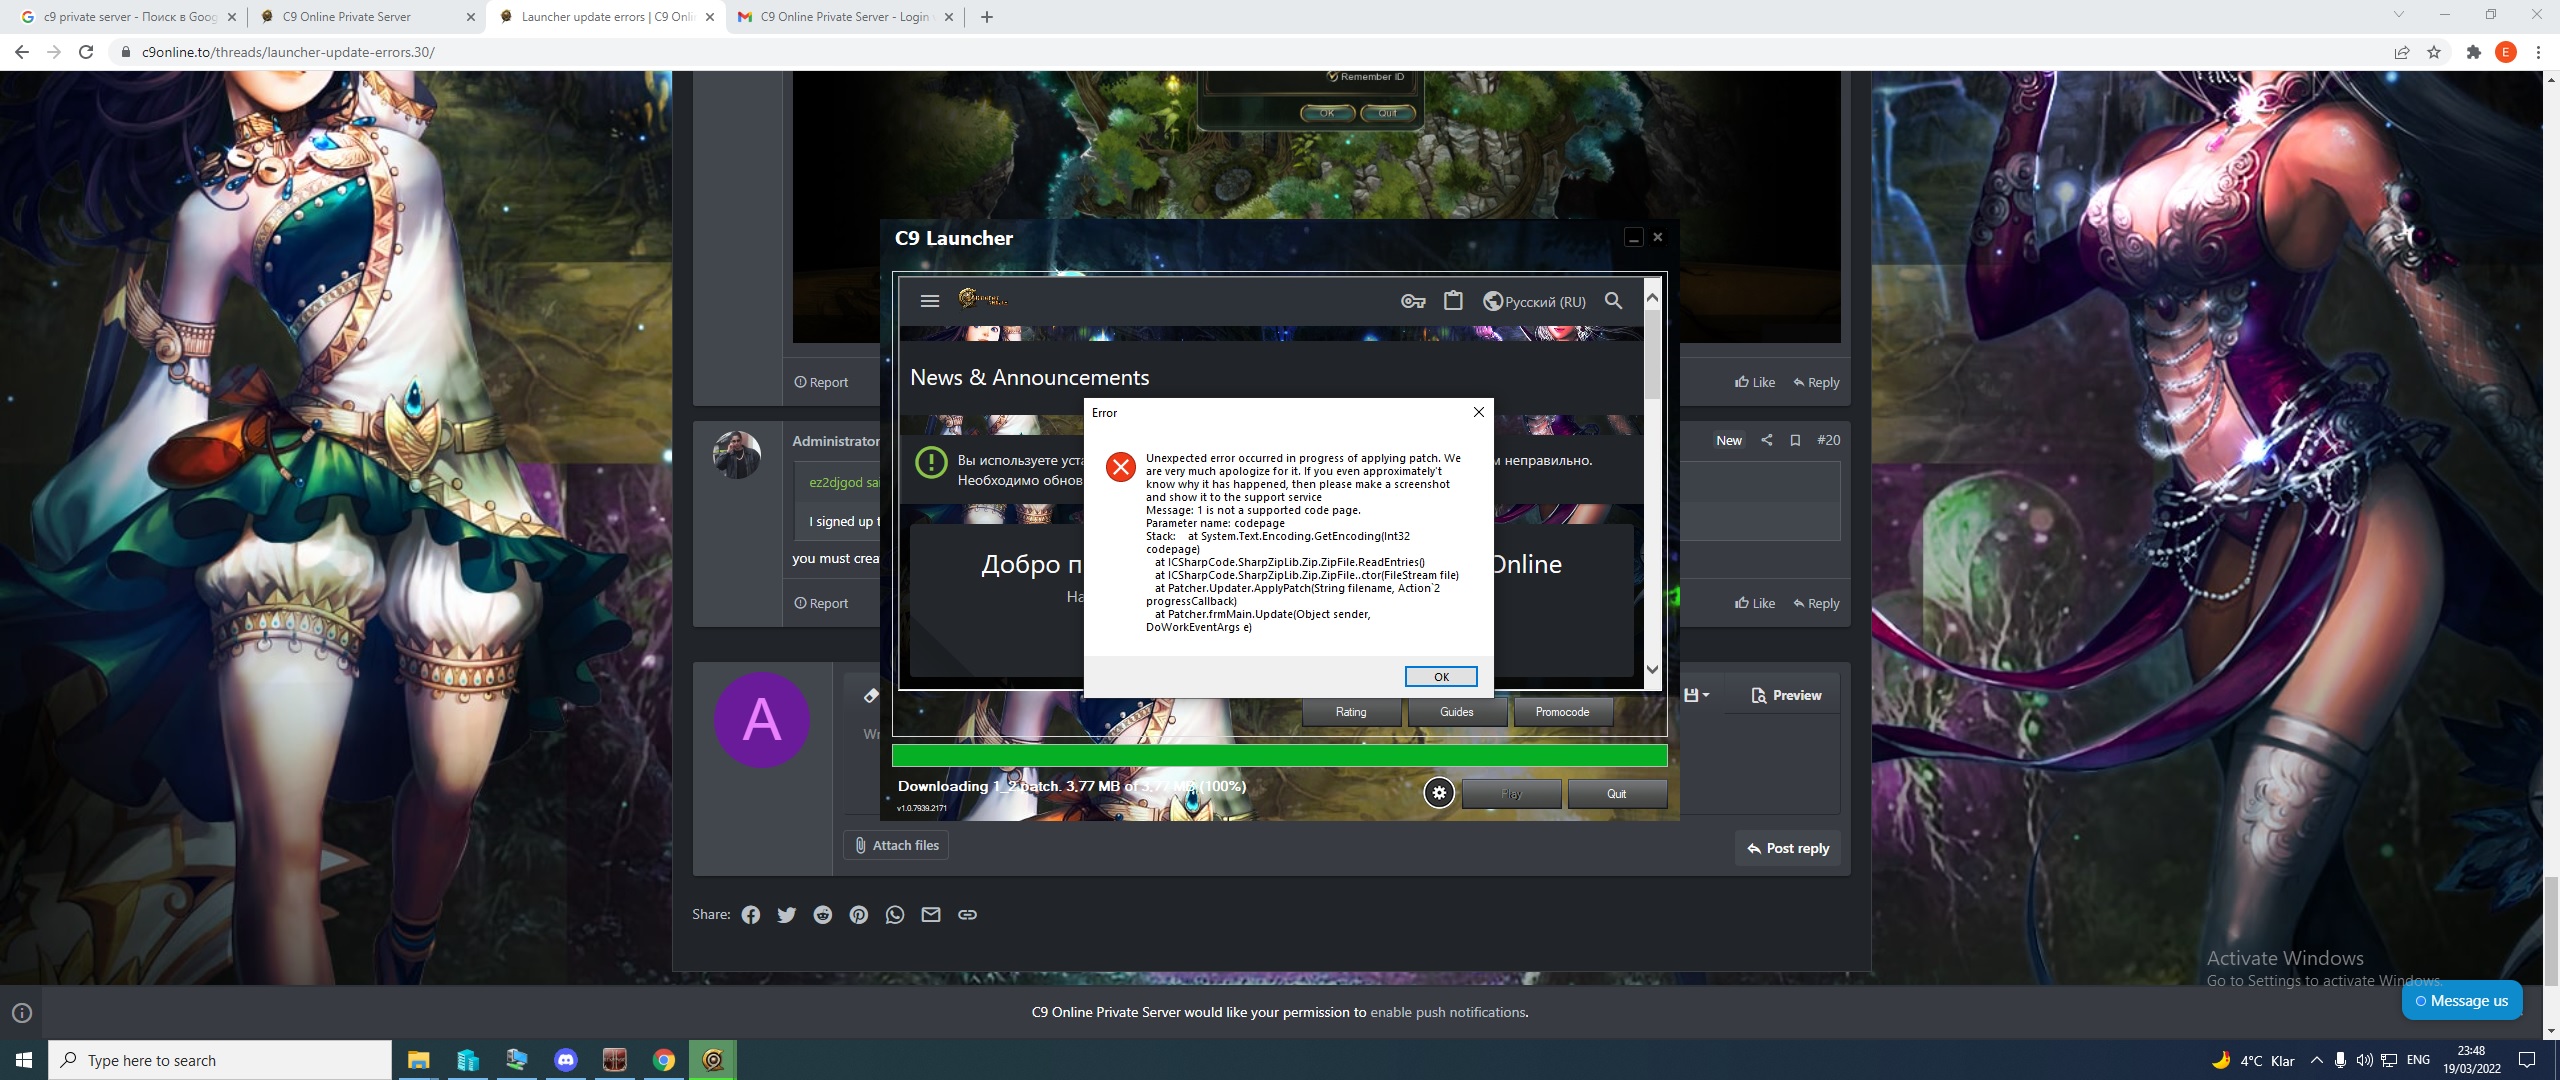Viewport: 2560px width, 1080px height.
Task: Open File Explorer from the taskbar
Action: (418, 1060)
